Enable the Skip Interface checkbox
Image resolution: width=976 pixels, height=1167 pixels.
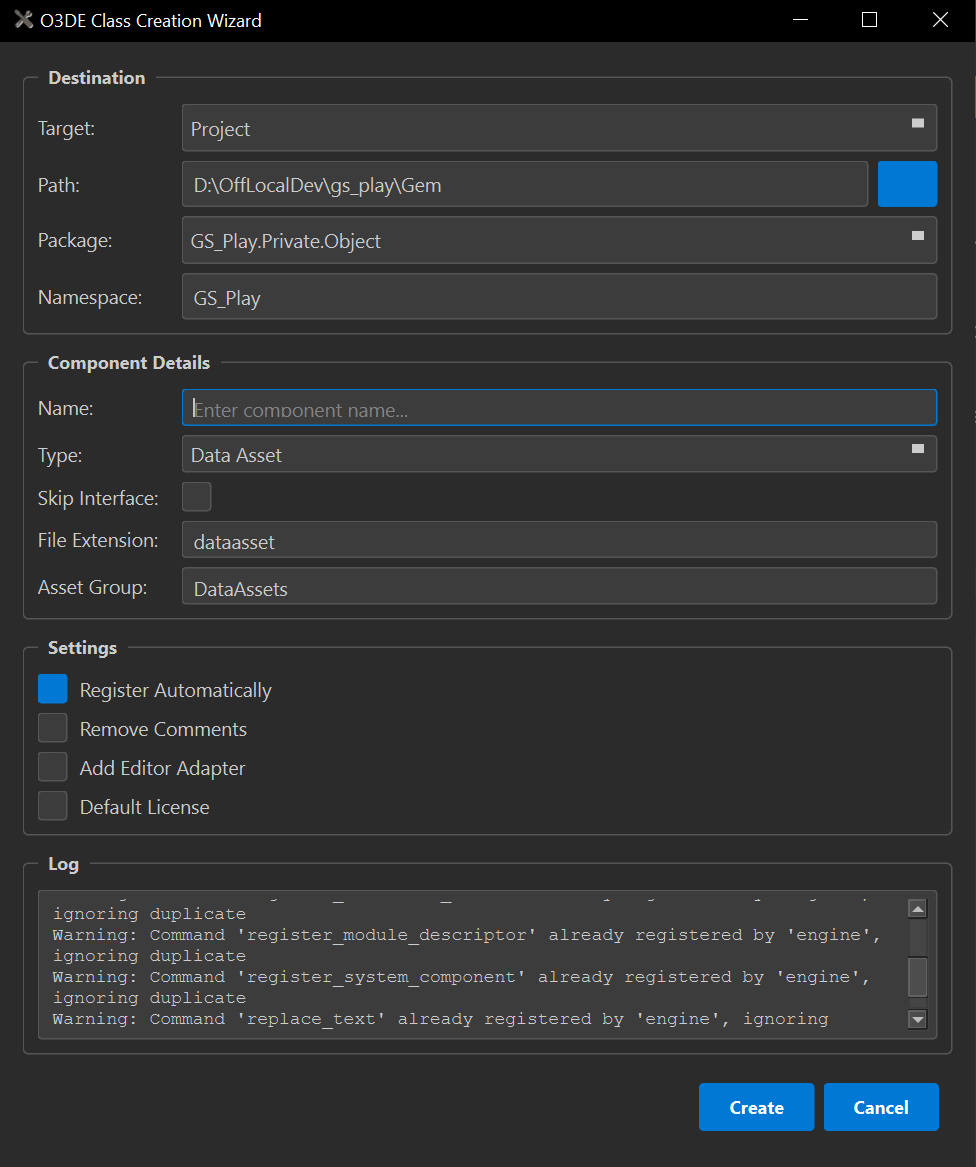(196, 496)
